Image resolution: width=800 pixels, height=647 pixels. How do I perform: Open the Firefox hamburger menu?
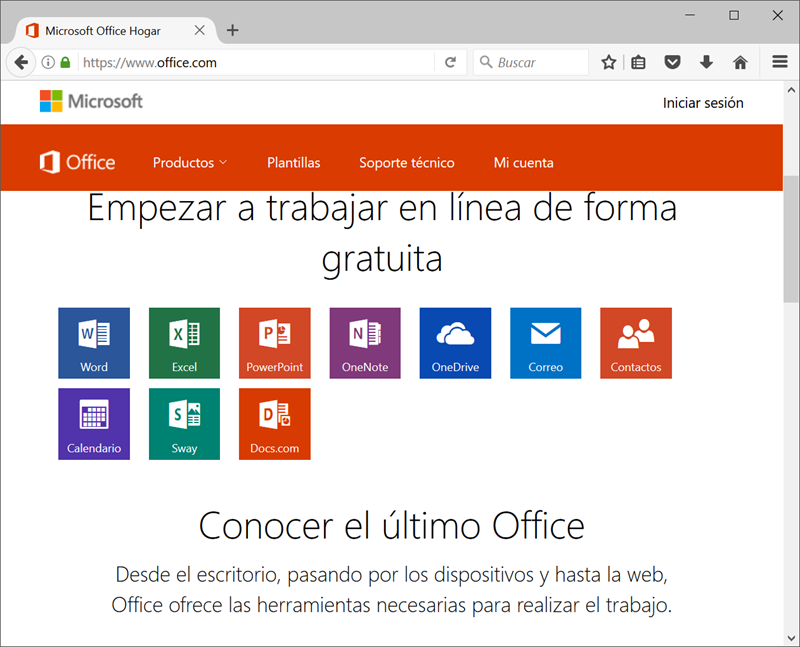point(780,62)
